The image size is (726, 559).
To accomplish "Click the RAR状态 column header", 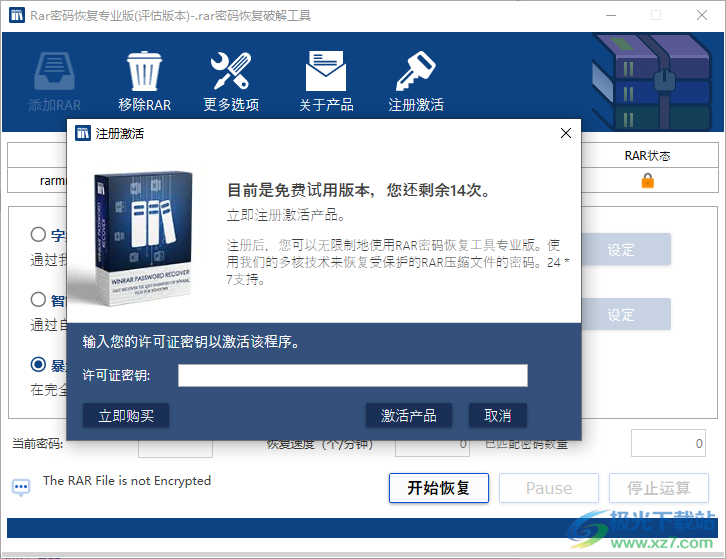I will click(648, 156).
